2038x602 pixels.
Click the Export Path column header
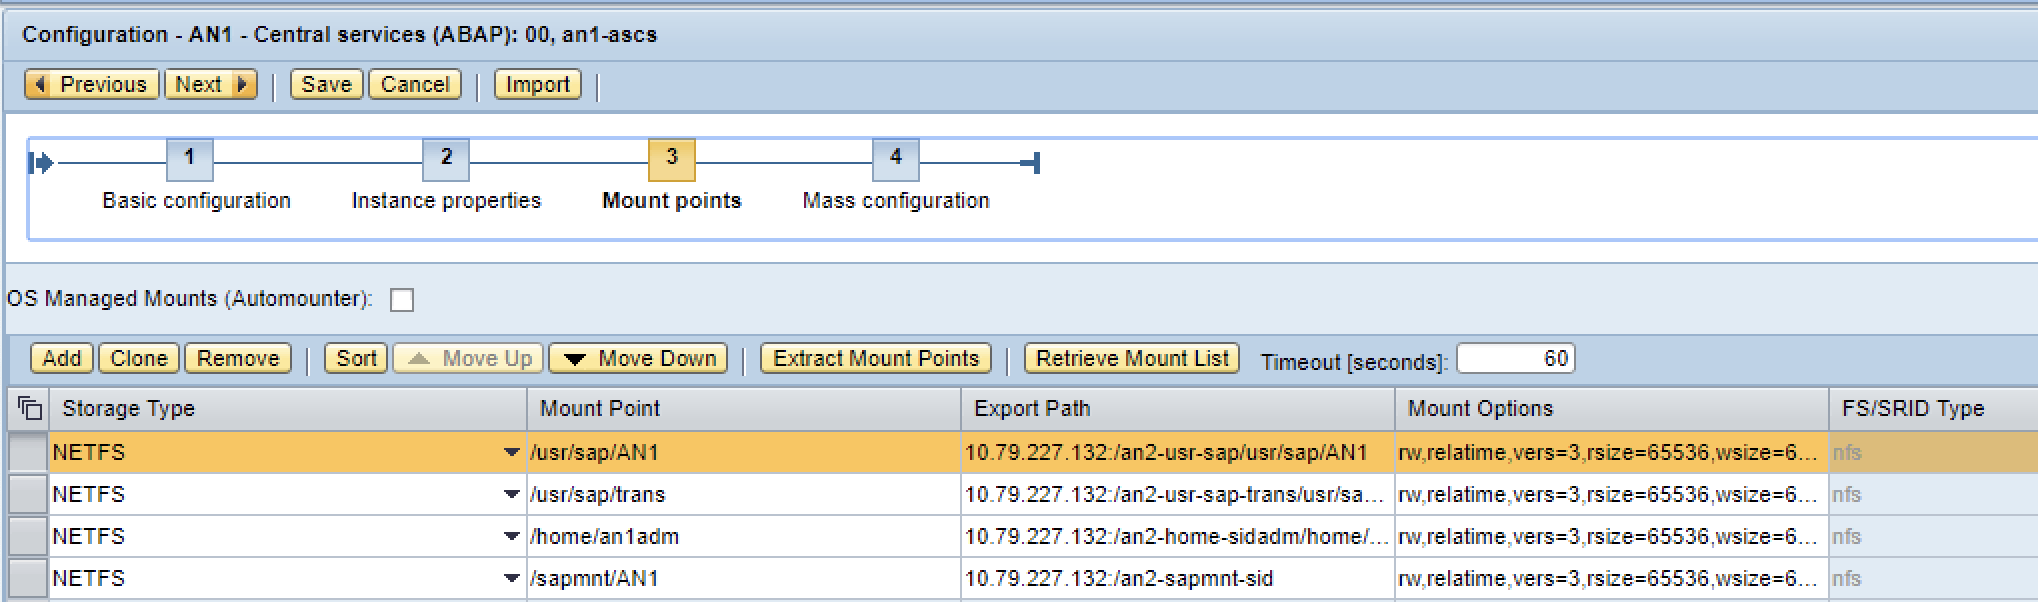pos(1178,408)
